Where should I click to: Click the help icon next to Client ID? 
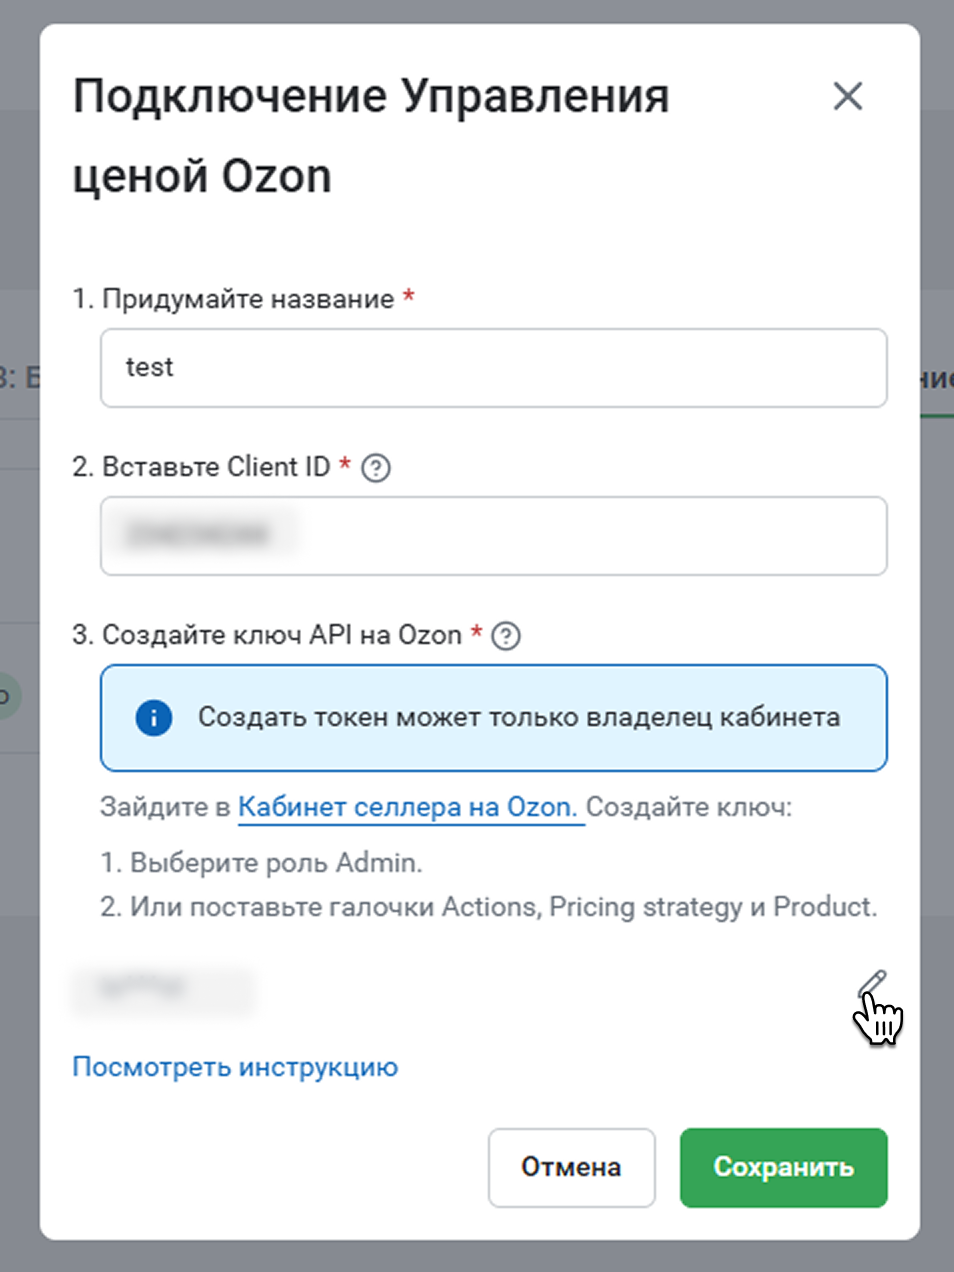pyautogui.click(x=376, y=468)
